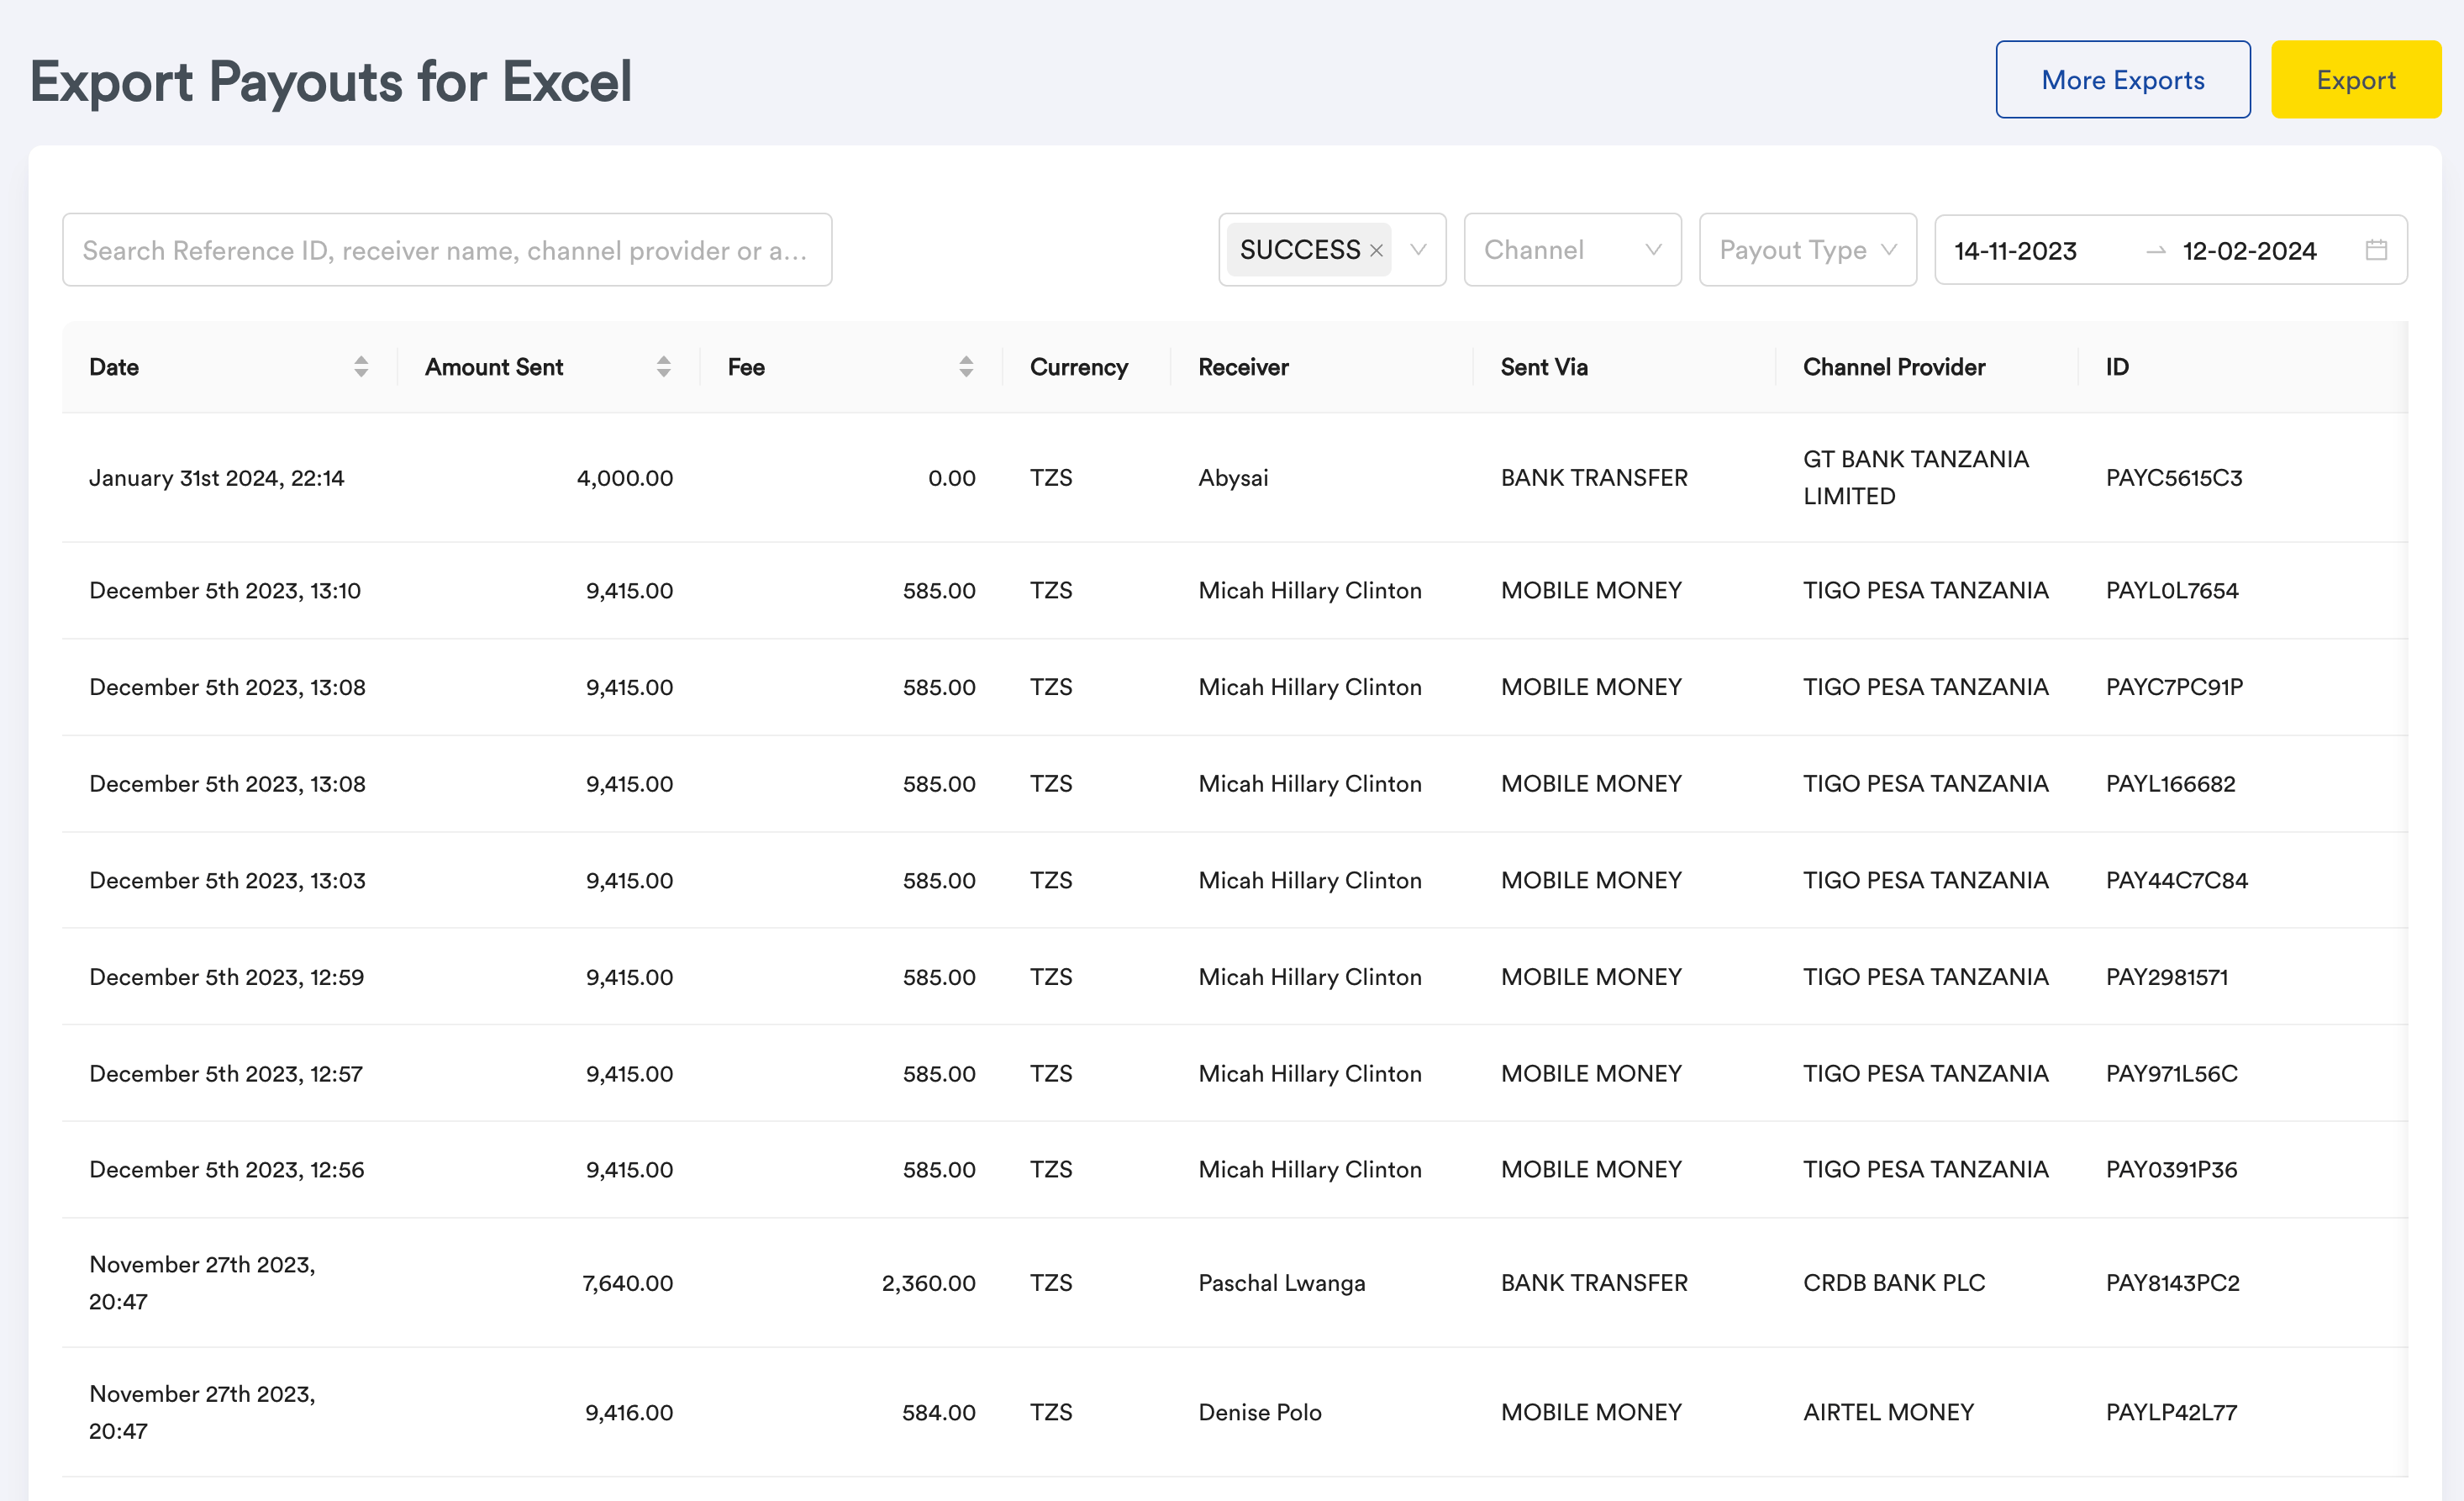Click the ID column header
2464x1501 pixels.
tap(2117, 367)
